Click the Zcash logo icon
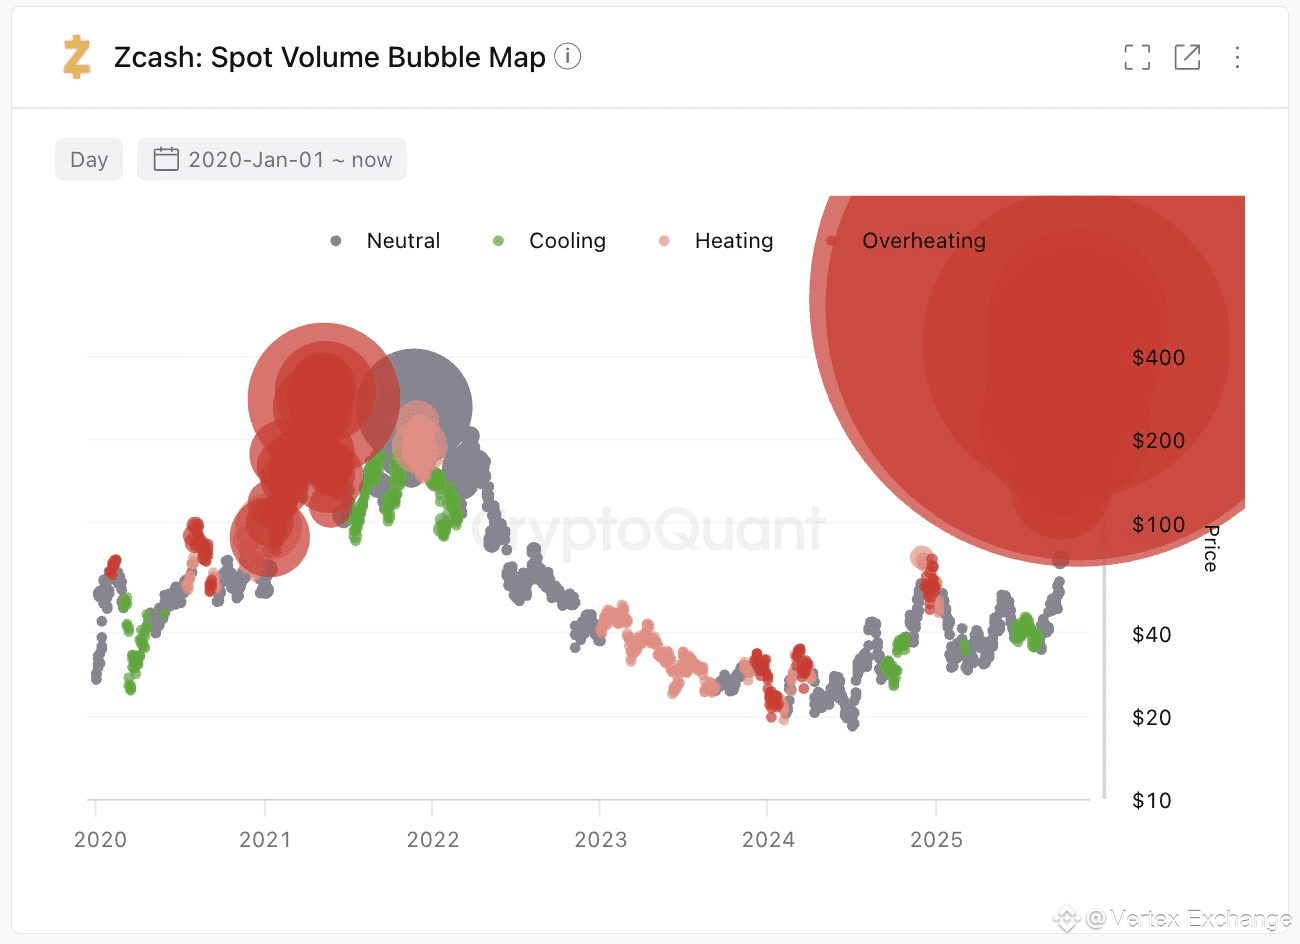This screenshot has width=1300, height=944. [x=77, y=57]
